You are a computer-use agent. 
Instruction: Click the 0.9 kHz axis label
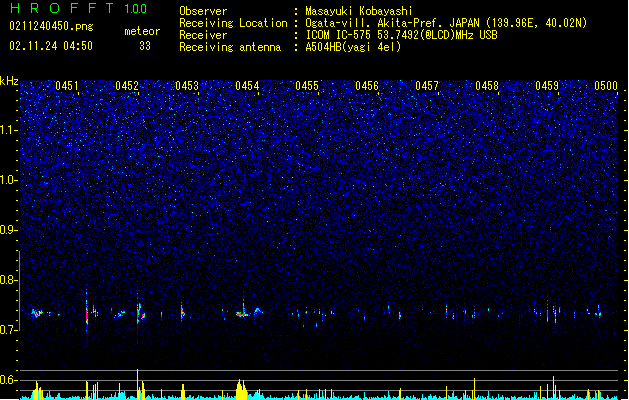pyautogui.click(x=9, y=230)
